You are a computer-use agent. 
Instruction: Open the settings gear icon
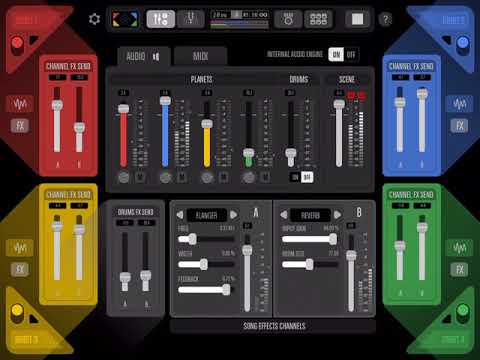tap(95, 19)
